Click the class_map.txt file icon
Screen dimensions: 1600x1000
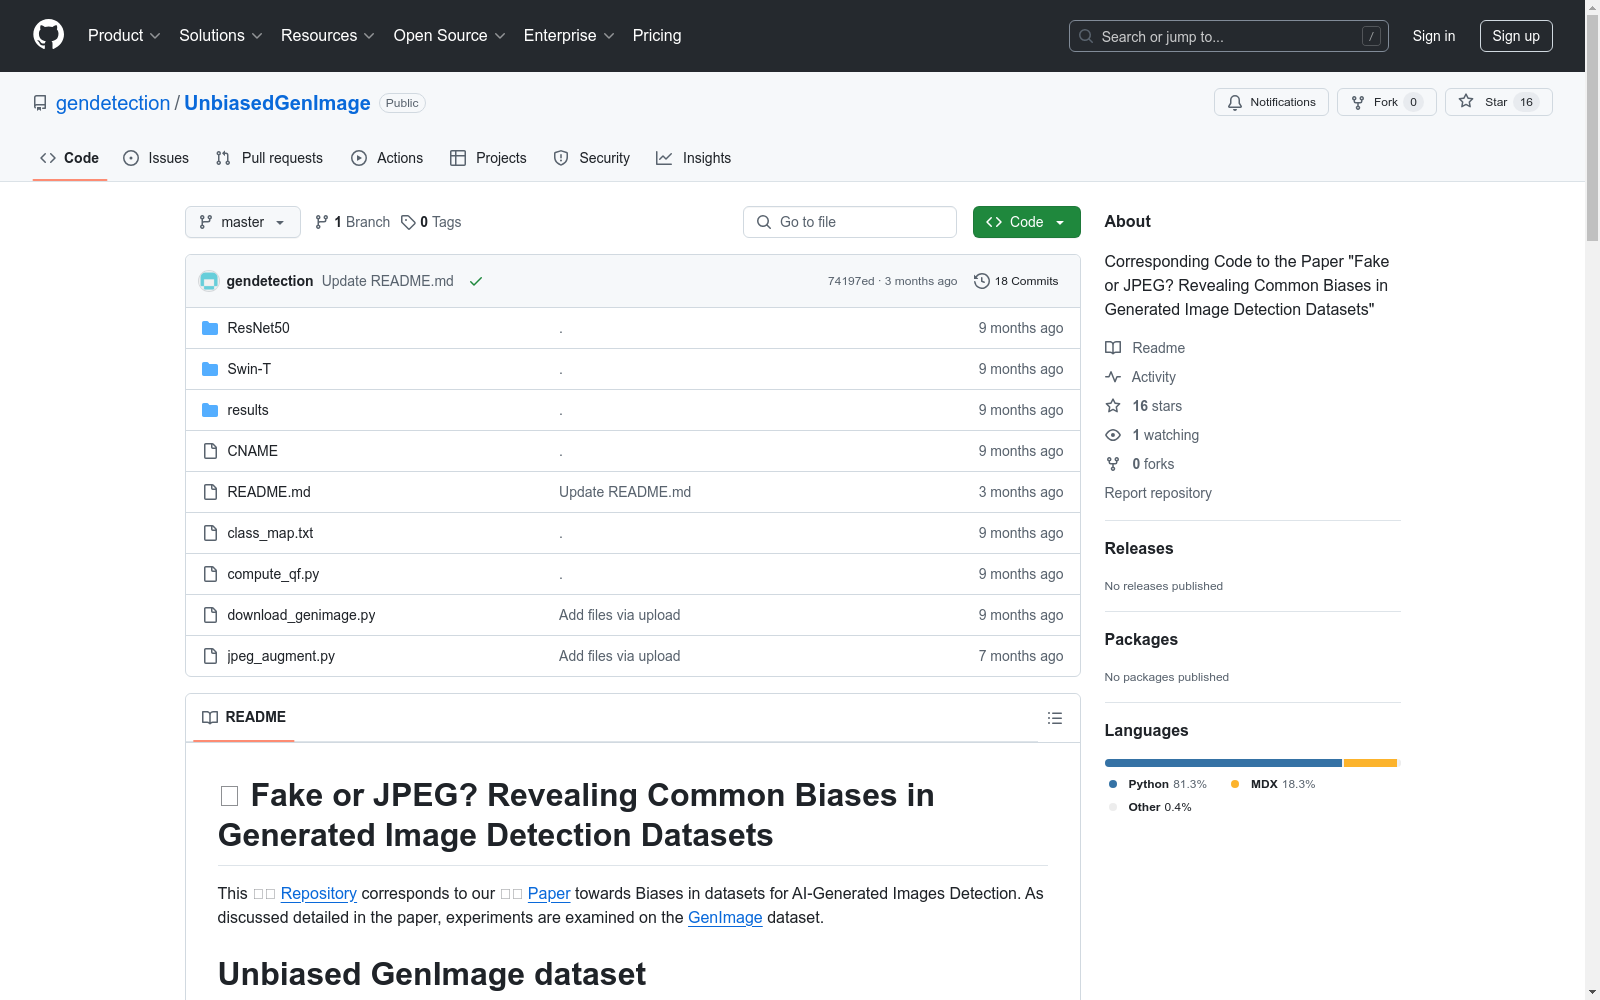210,533
